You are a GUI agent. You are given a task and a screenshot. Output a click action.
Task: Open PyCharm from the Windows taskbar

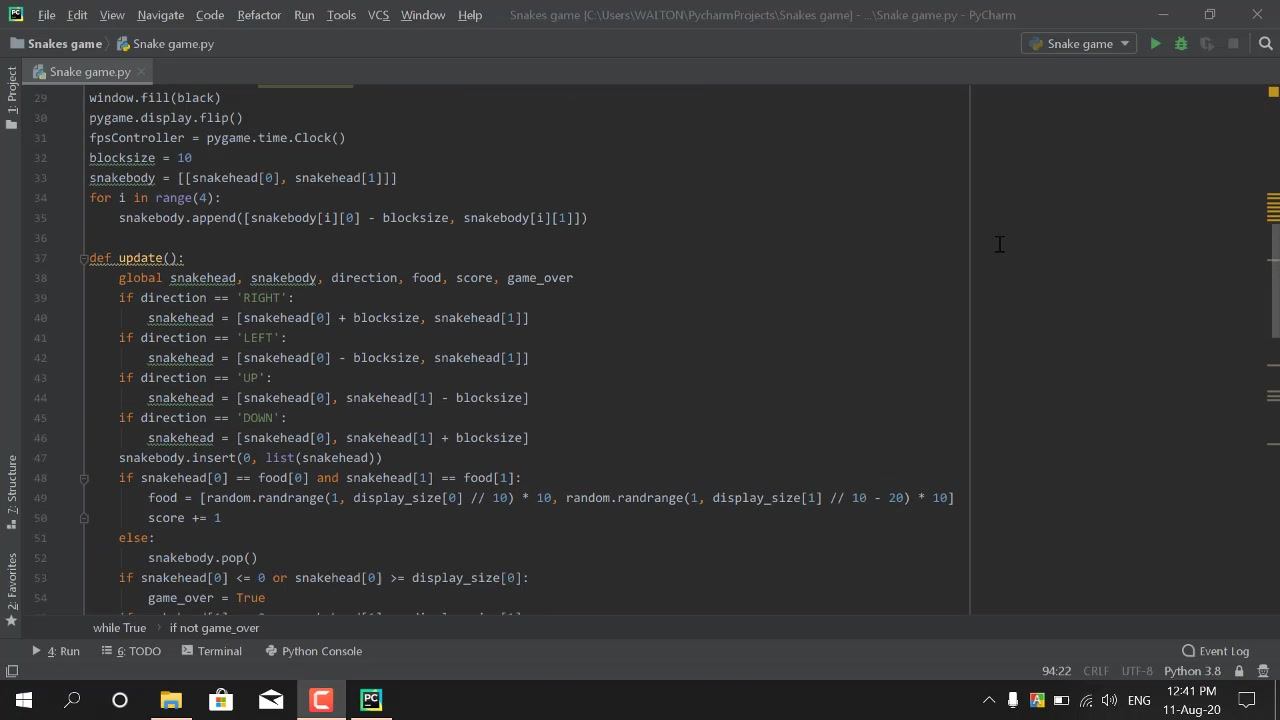click(371, 700)
